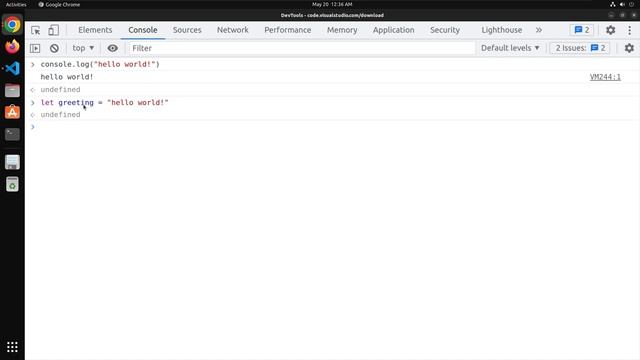The height and width of the screenshot is (360, 640).
Task: Toggle the device toolbar icon
Action: click(x=53, y=30)
